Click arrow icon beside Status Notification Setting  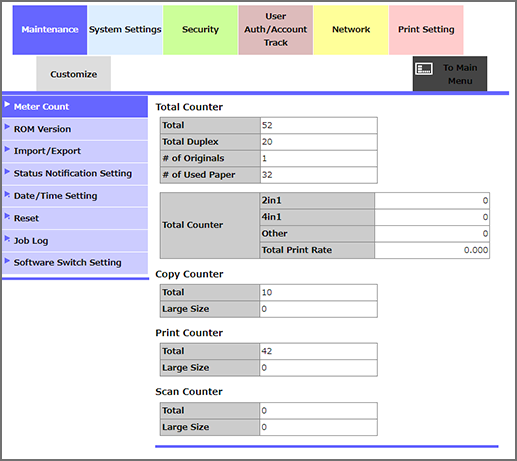point(7,171)
